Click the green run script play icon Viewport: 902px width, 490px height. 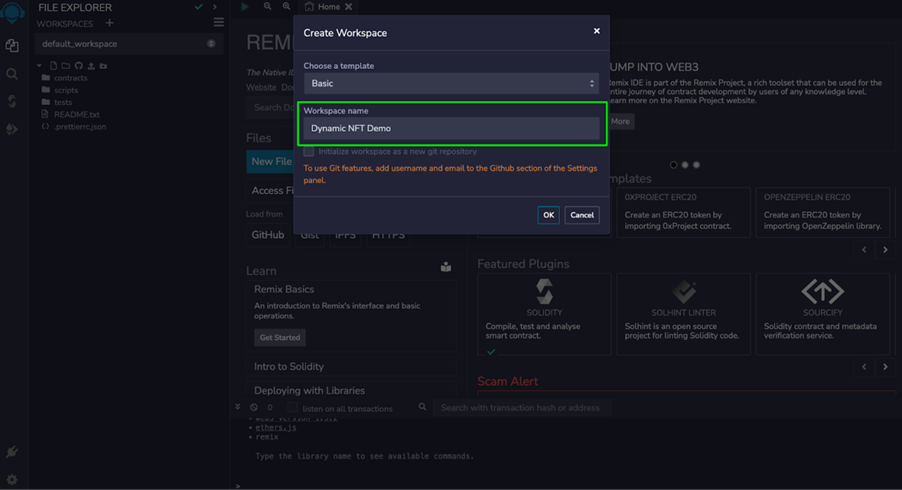245,6
